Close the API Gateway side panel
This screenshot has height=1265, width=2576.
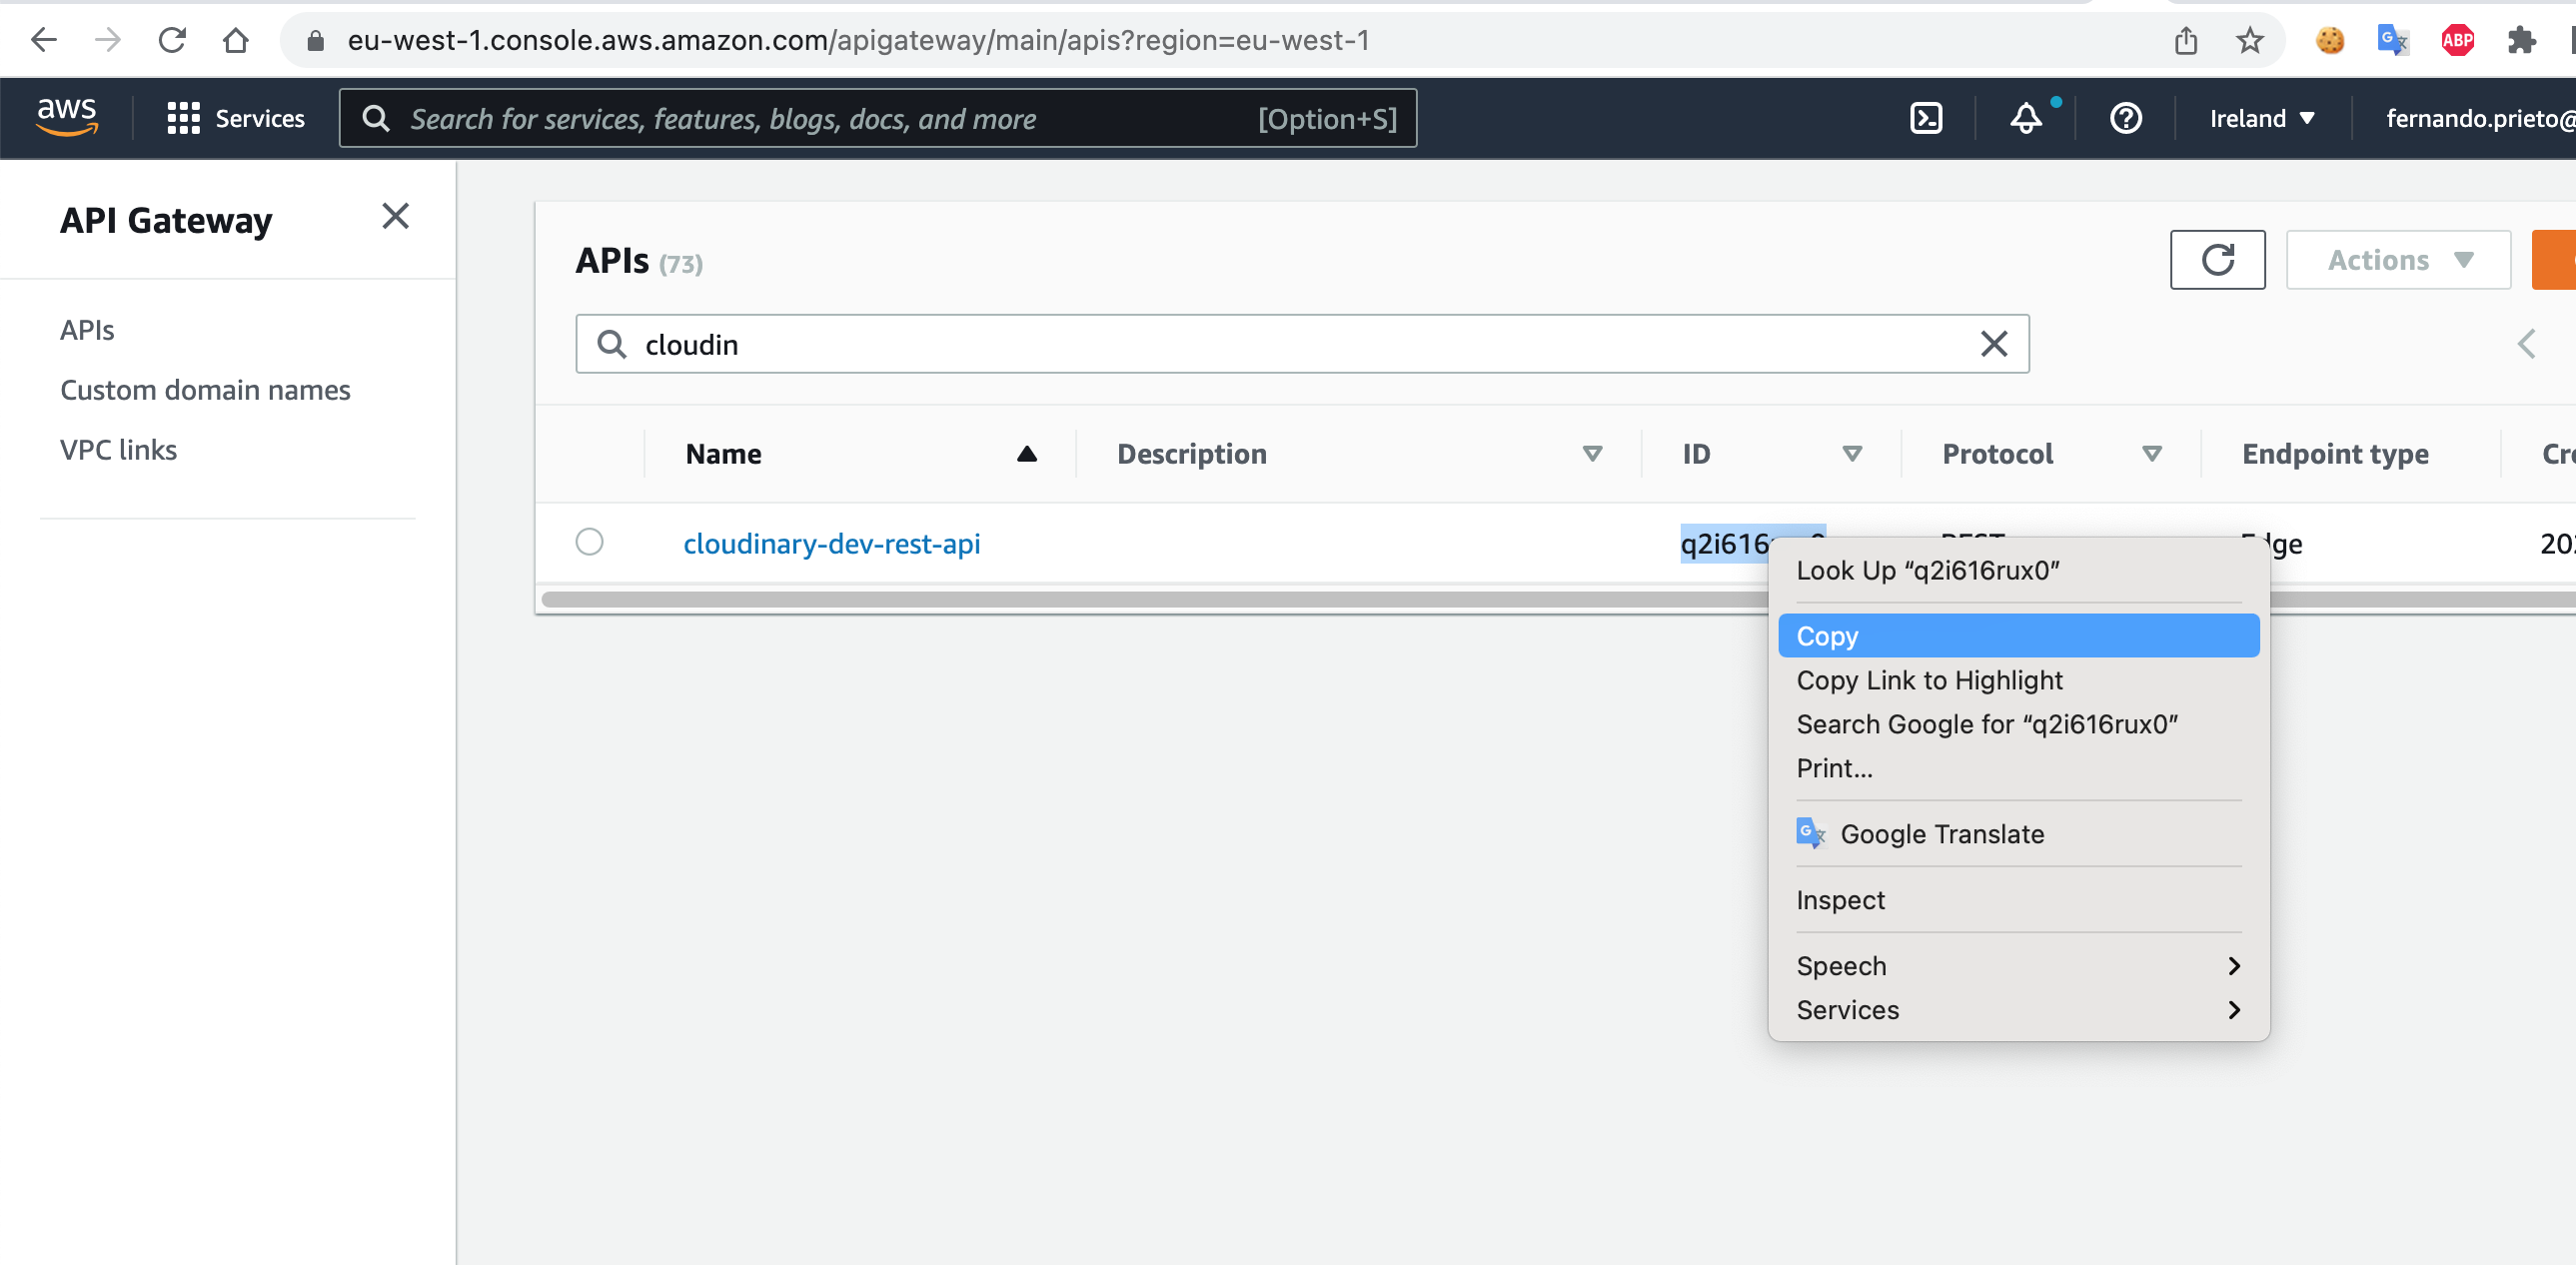tap(395, 216)
